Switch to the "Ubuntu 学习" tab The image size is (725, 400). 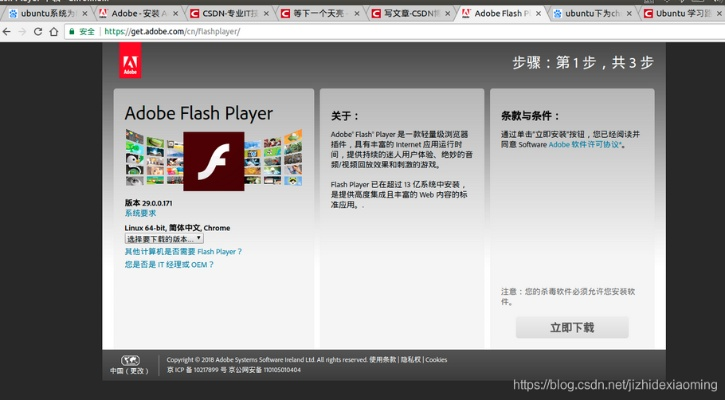682,14
